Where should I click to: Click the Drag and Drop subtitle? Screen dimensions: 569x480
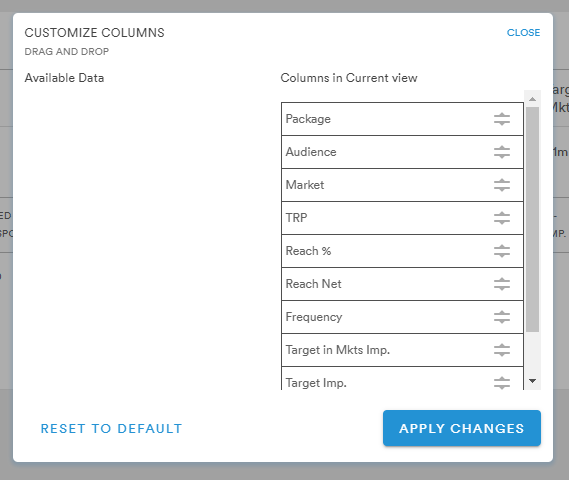pyautogui.click(x=67, y=52)
